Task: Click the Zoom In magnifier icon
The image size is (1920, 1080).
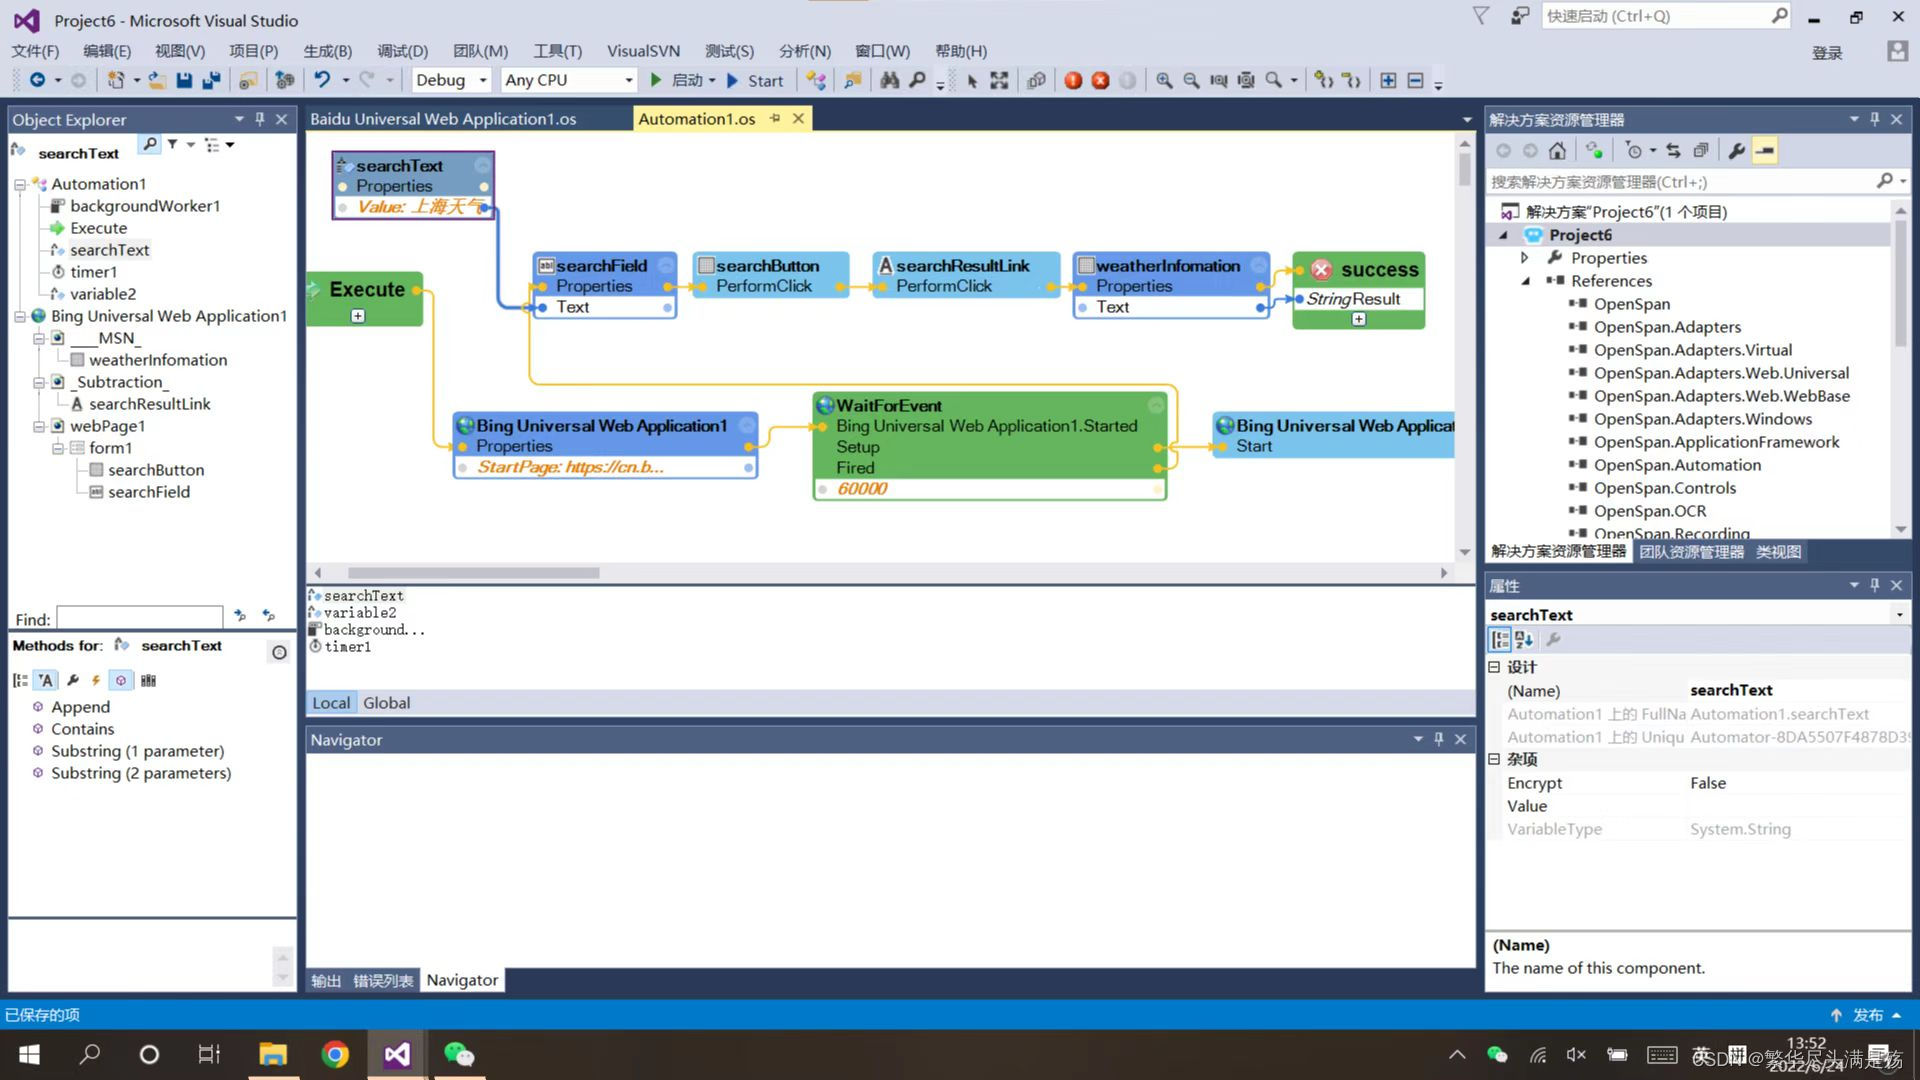Action: (1164, 80)
